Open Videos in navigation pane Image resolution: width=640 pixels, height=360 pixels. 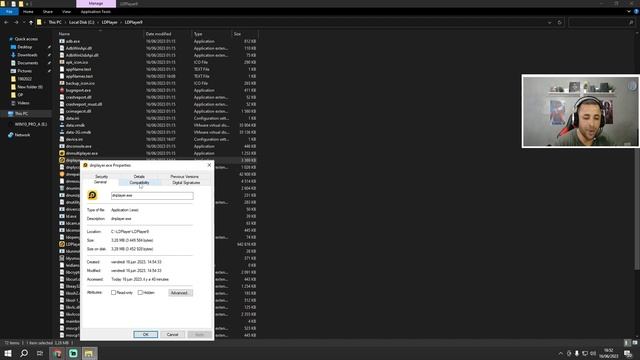[x=23, y=103]
